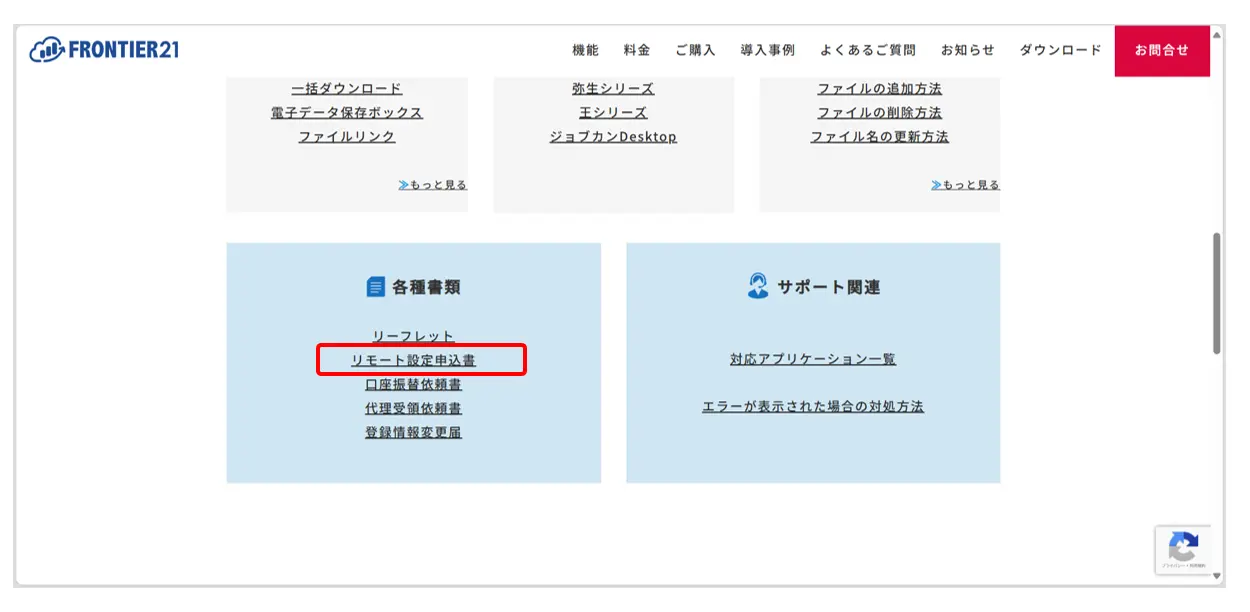Open the 料金 menu item
The height and width of the screenshot is (612, 1250).
coord(637,50)
